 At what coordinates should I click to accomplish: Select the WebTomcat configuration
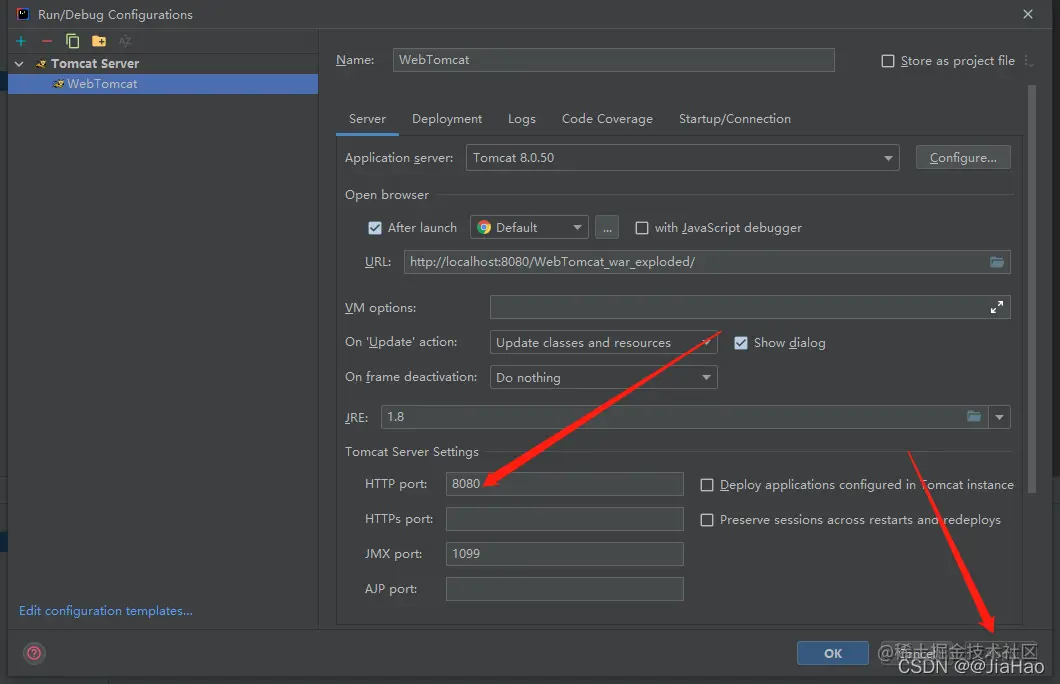point(162,84)
